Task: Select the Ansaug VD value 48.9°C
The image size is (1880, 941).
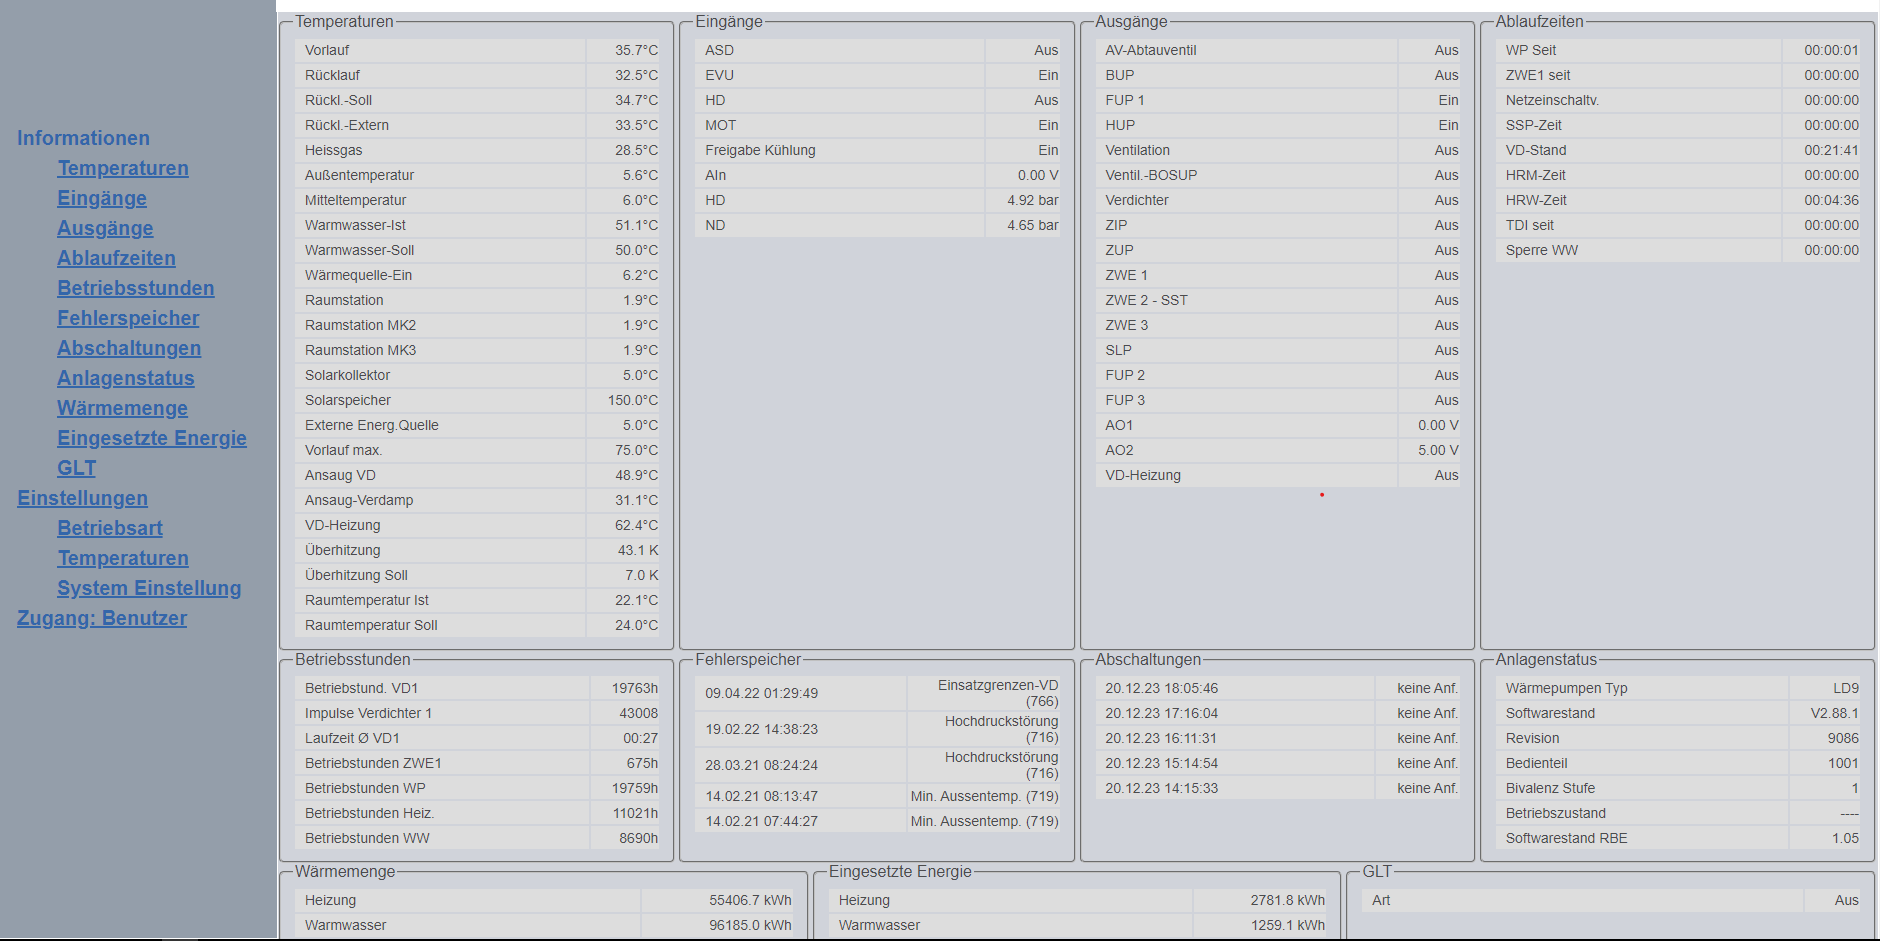Action: pos(636,475)
